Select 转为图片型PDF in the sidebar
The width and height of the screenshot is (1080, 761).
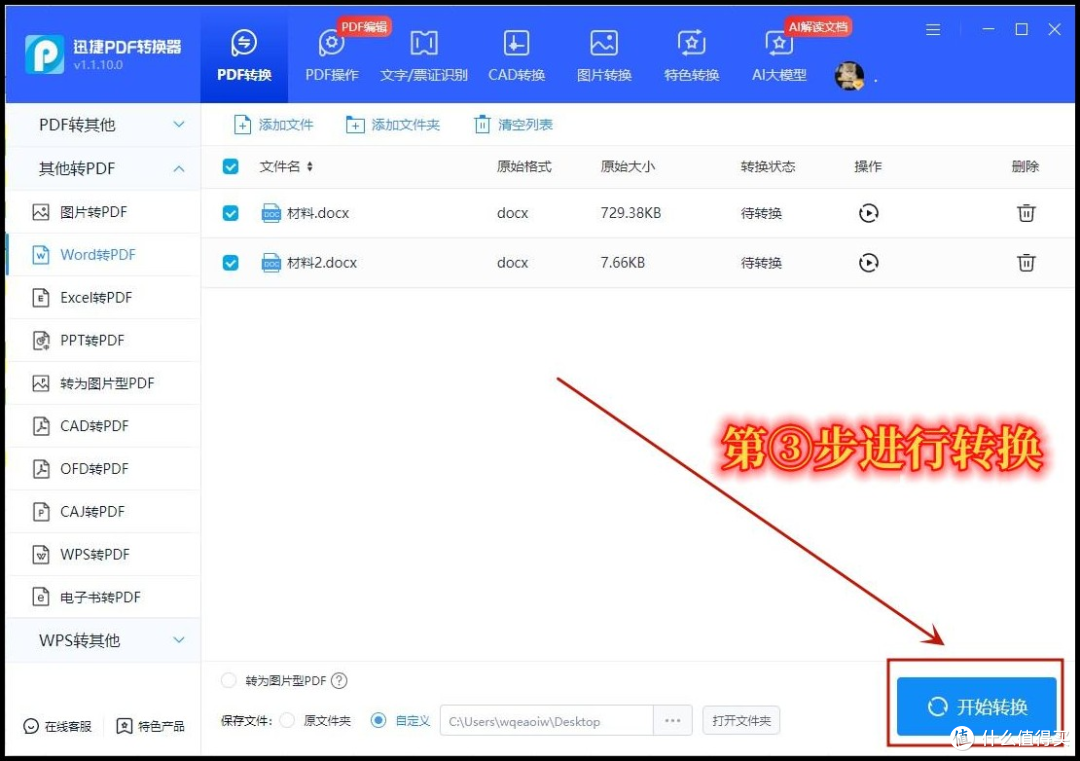[103, 383]
